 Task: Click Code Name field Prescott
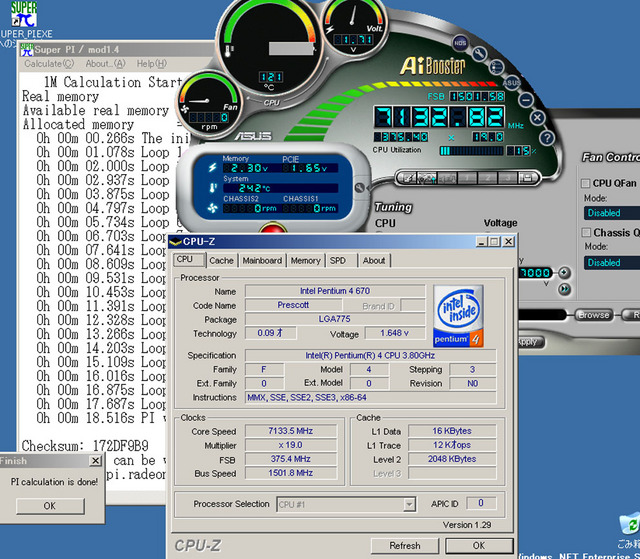(293, 305)
